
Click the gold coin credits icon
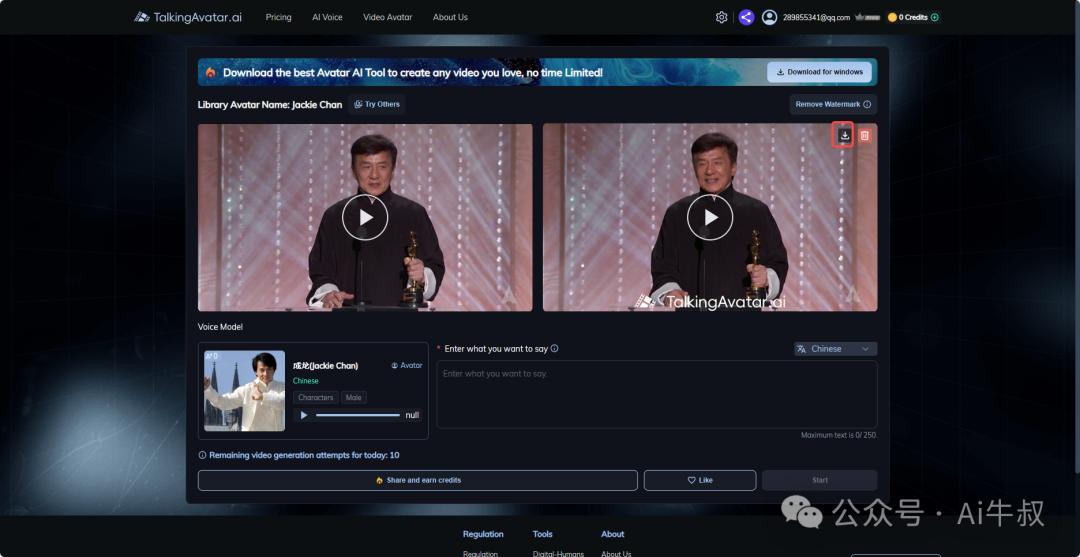click(x=892, y=17)
